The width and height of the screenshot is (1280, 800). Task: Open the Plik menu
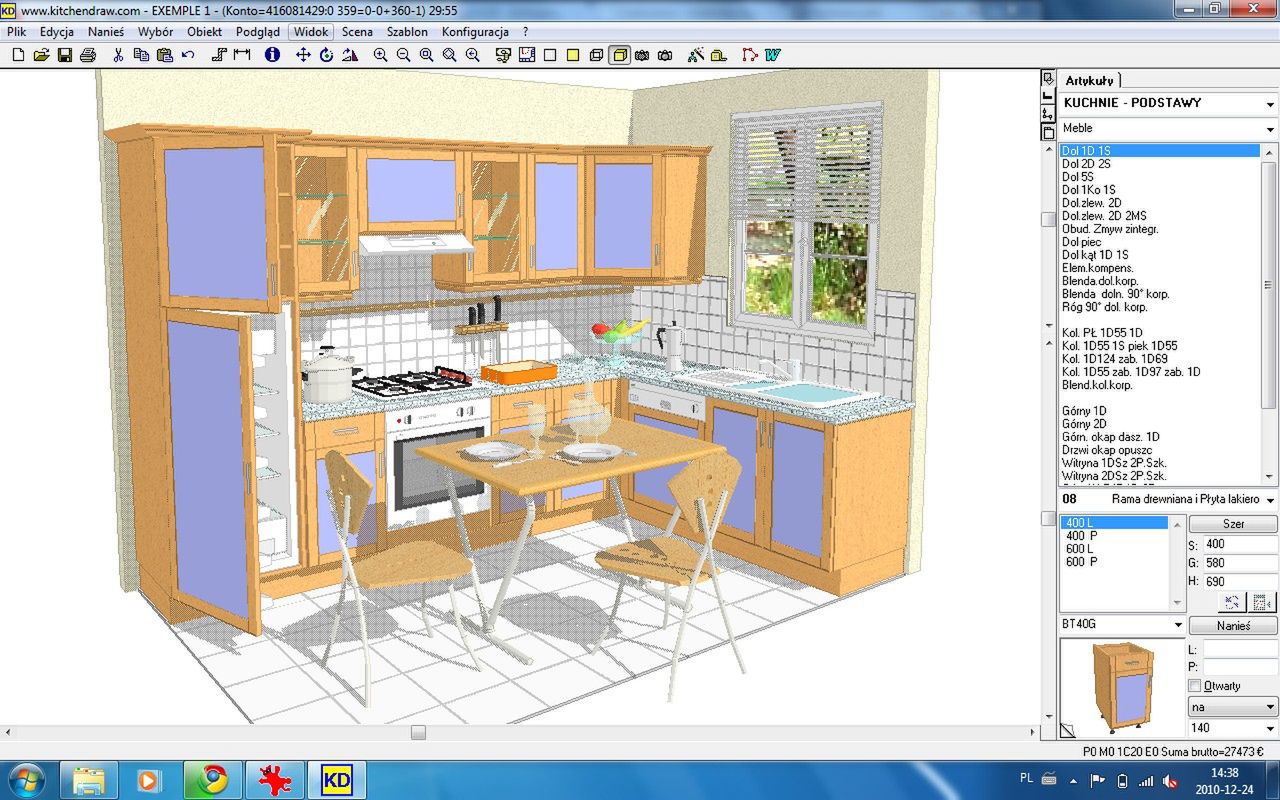pyautogui.click(x=17, y=31)
